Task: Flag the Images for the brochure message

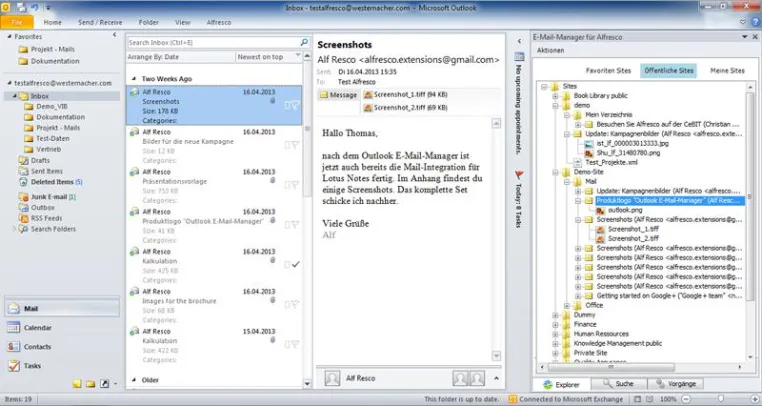Action: [295, 304]
